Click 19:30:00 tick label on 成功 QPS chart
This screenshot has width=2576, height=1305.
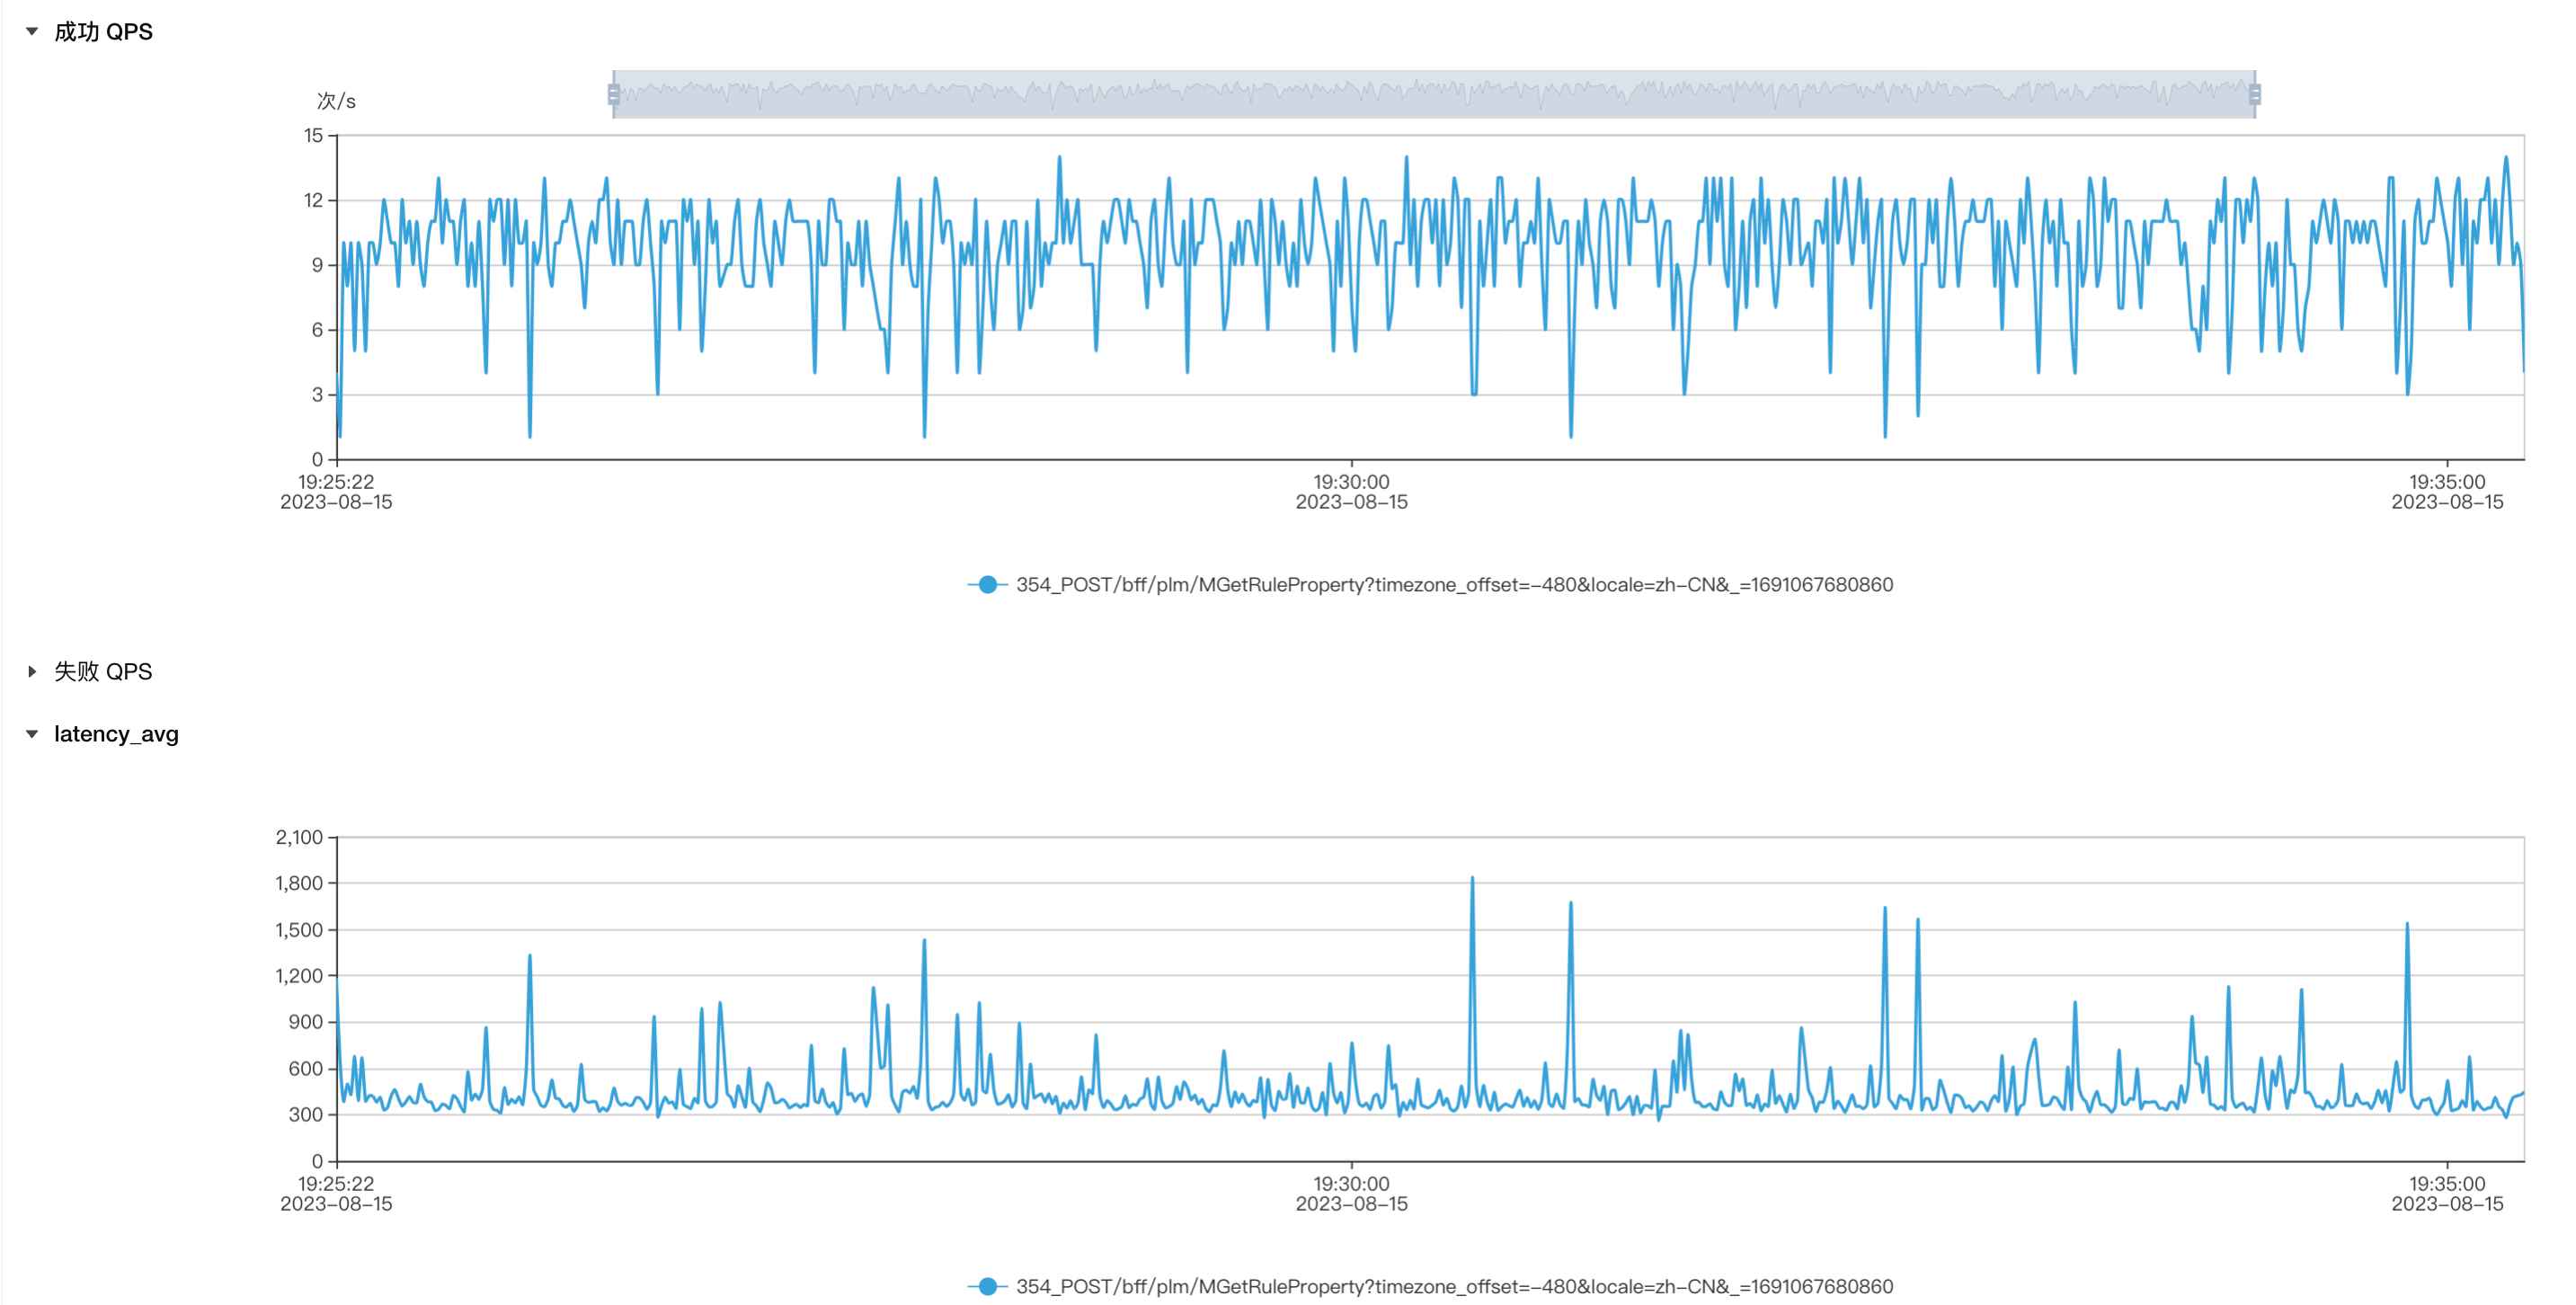1351,483
